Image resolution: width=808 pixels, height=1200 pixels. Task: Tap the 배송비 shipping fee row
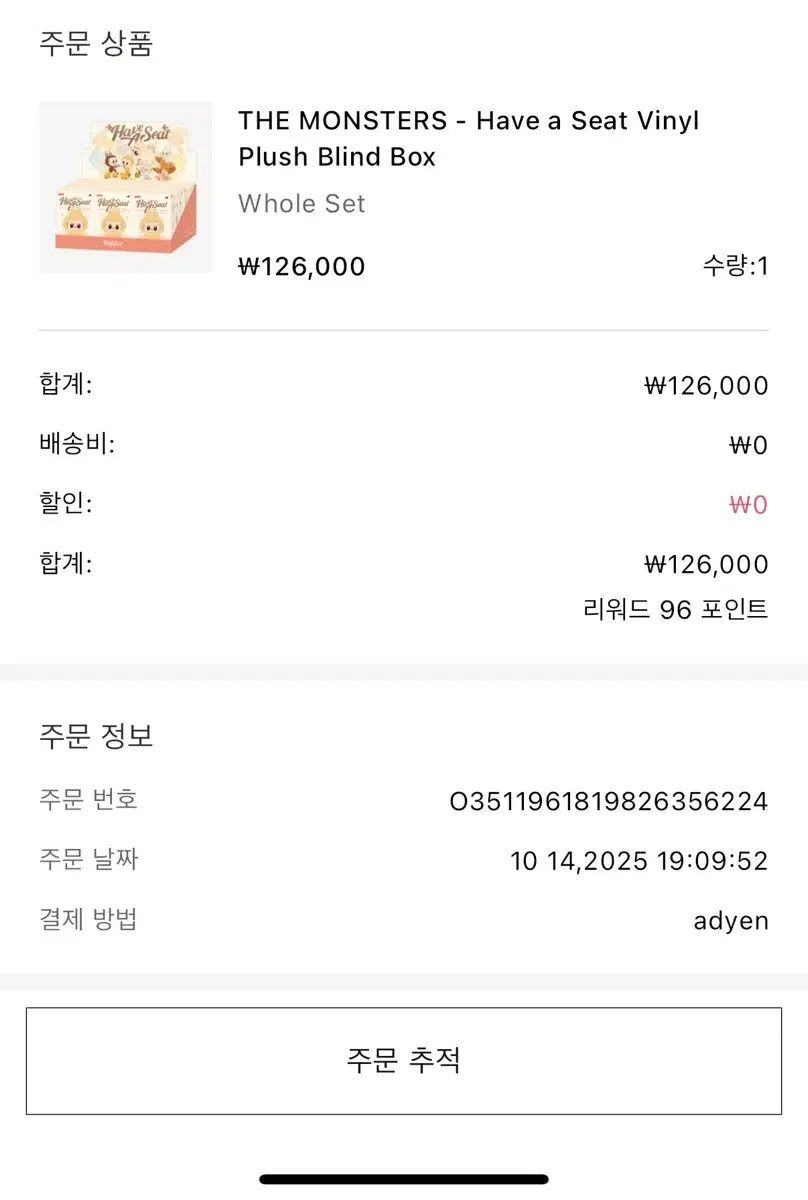click(x=404, y=445)
